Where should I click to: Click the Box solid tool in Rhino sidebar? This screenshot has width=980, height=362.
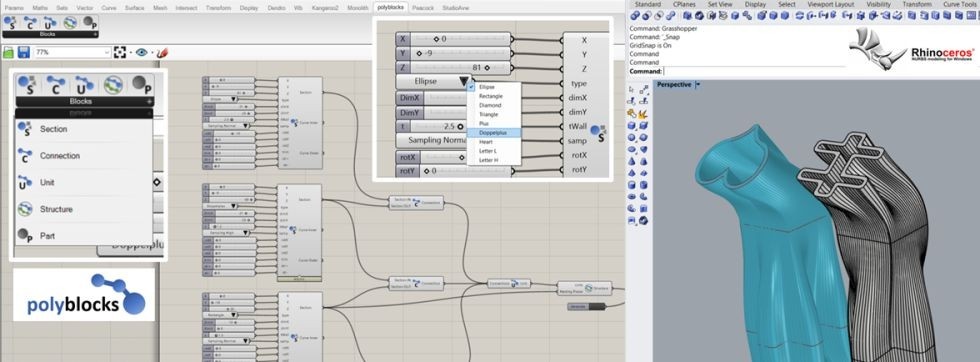(632, 126)
